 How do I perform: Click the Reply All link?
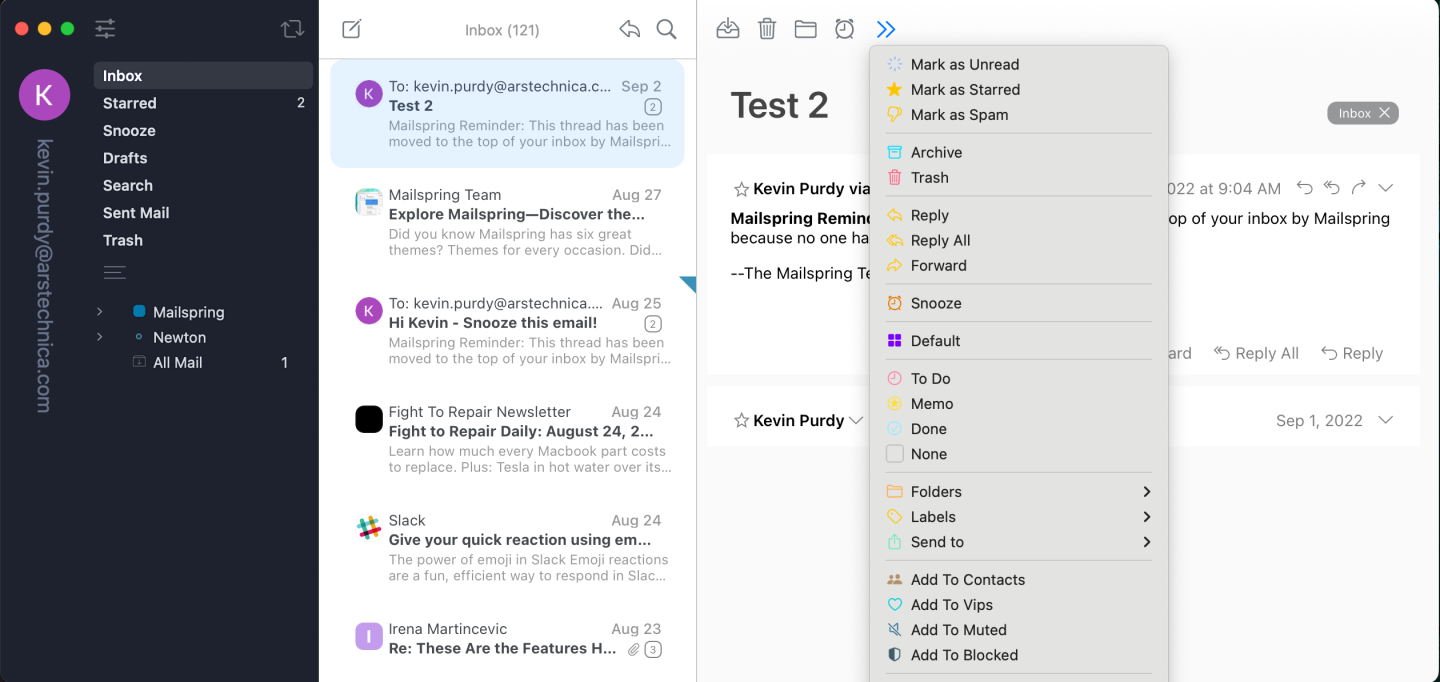point(1256,353)
